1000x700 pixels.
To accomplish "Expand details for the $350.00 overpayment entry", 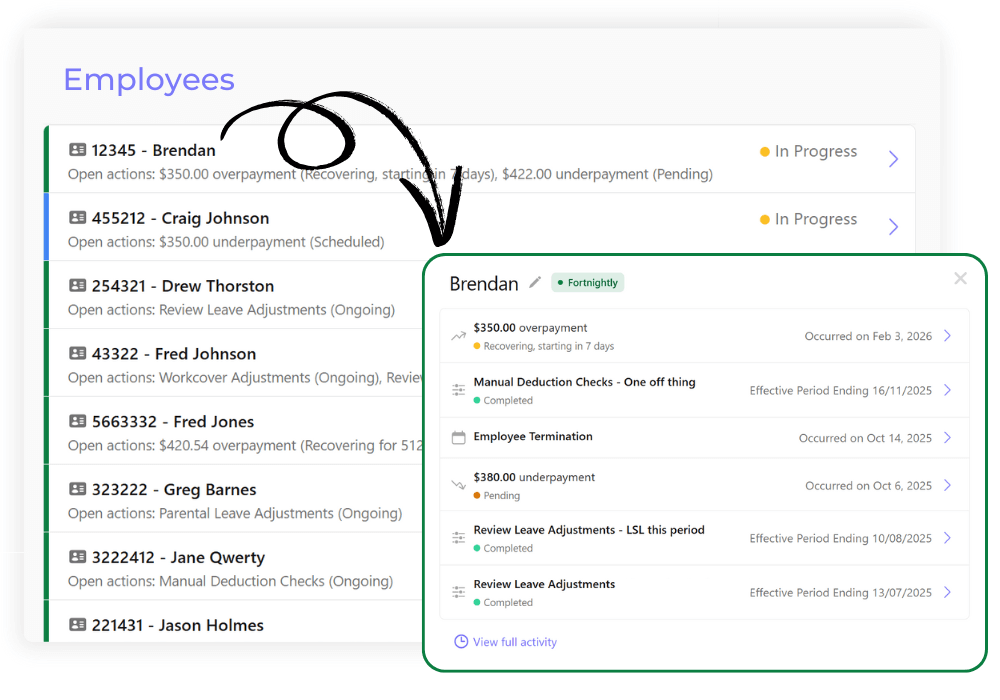I will [x=947, y=334].
